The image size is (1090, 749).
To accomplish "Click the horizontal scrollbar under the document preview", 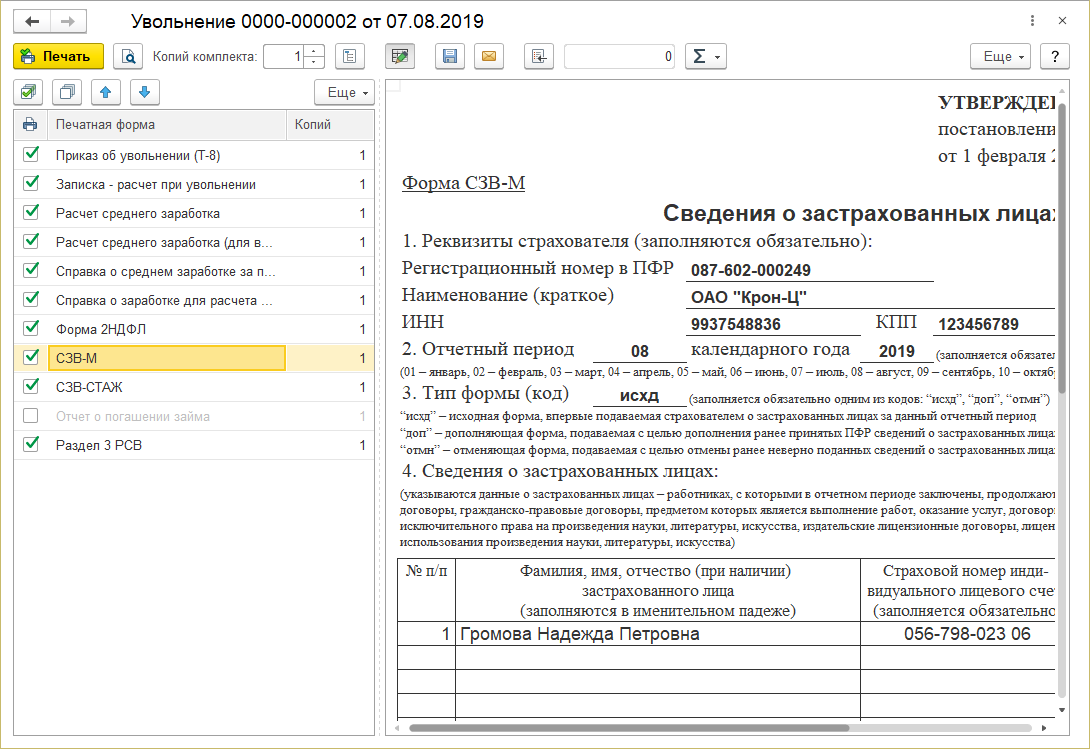I will [x=628, y=729].
